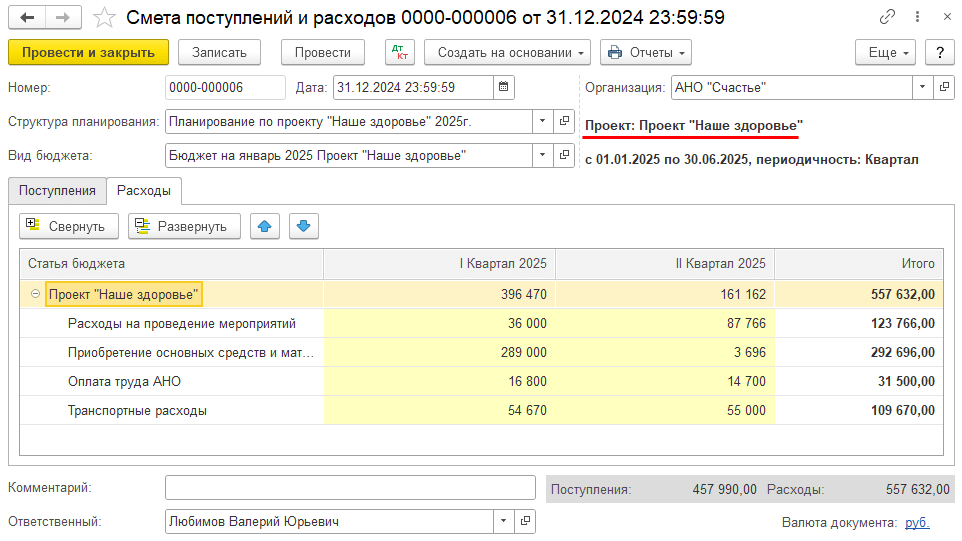Screen dimensions: 962x541
Task: Click cell 289 000 in I Квартал
Action: [440, 352]
